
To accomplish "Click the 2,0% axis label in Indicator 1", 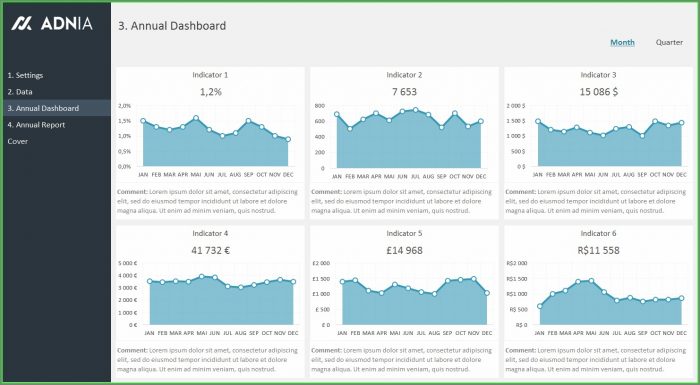I will click(125, 106).
